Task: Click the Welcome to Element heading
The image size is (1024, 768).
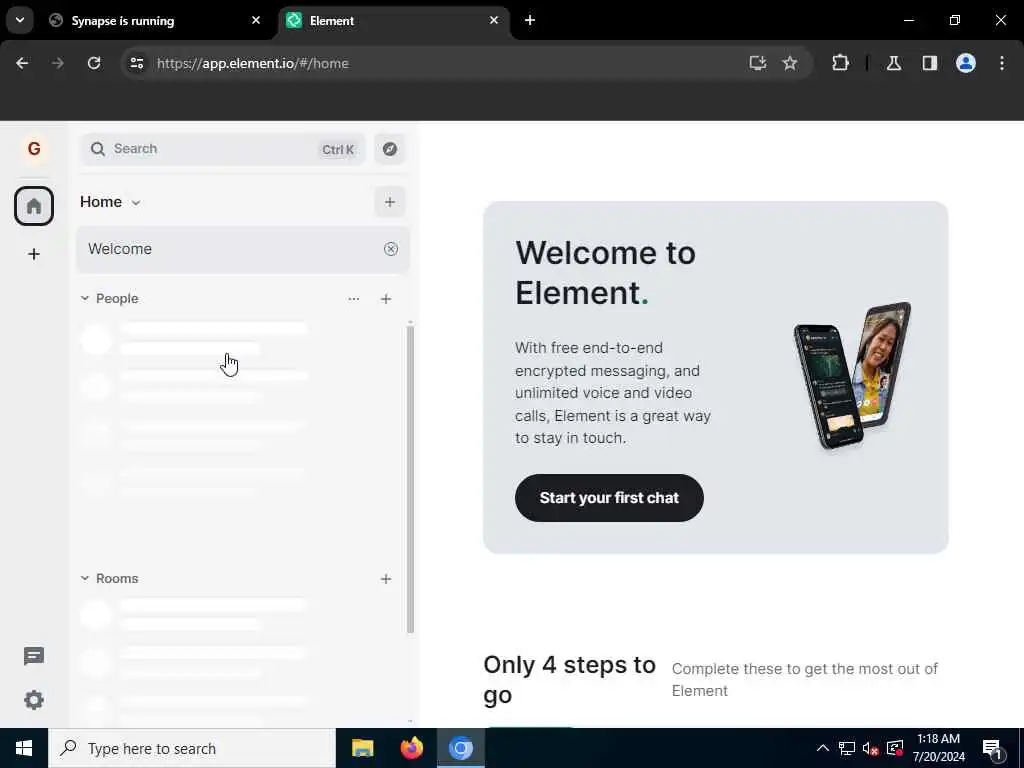Action: coord(605,272)
